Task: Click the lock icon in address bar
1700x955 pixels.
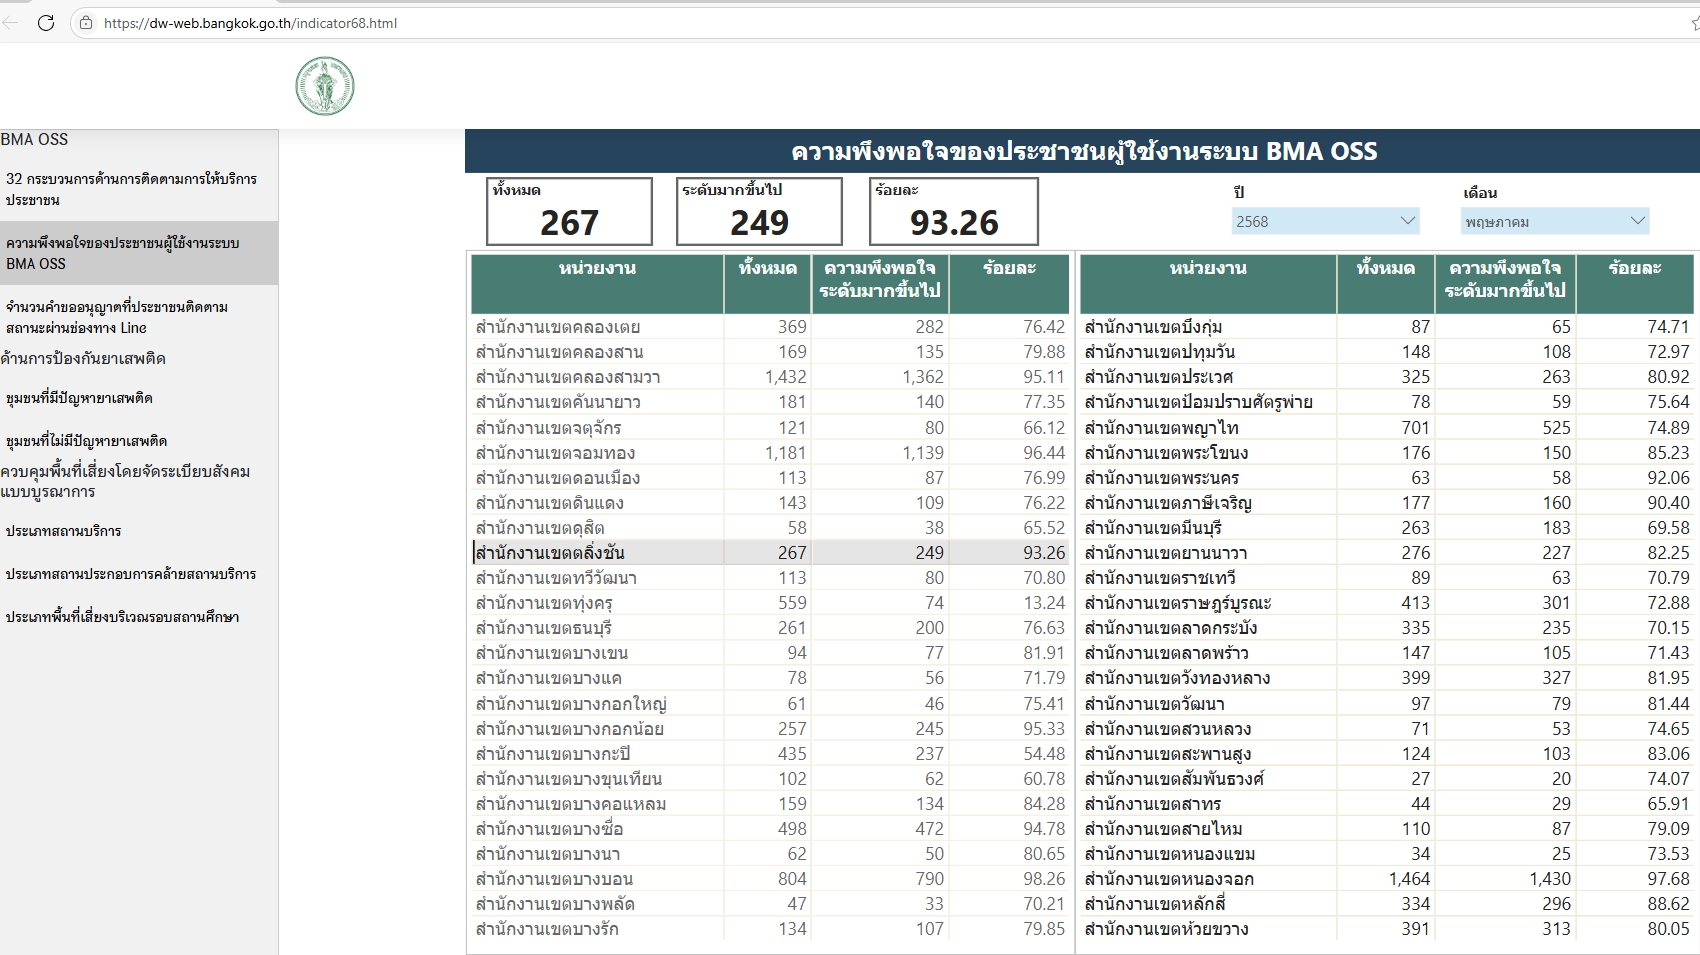Action: (86, 23)
